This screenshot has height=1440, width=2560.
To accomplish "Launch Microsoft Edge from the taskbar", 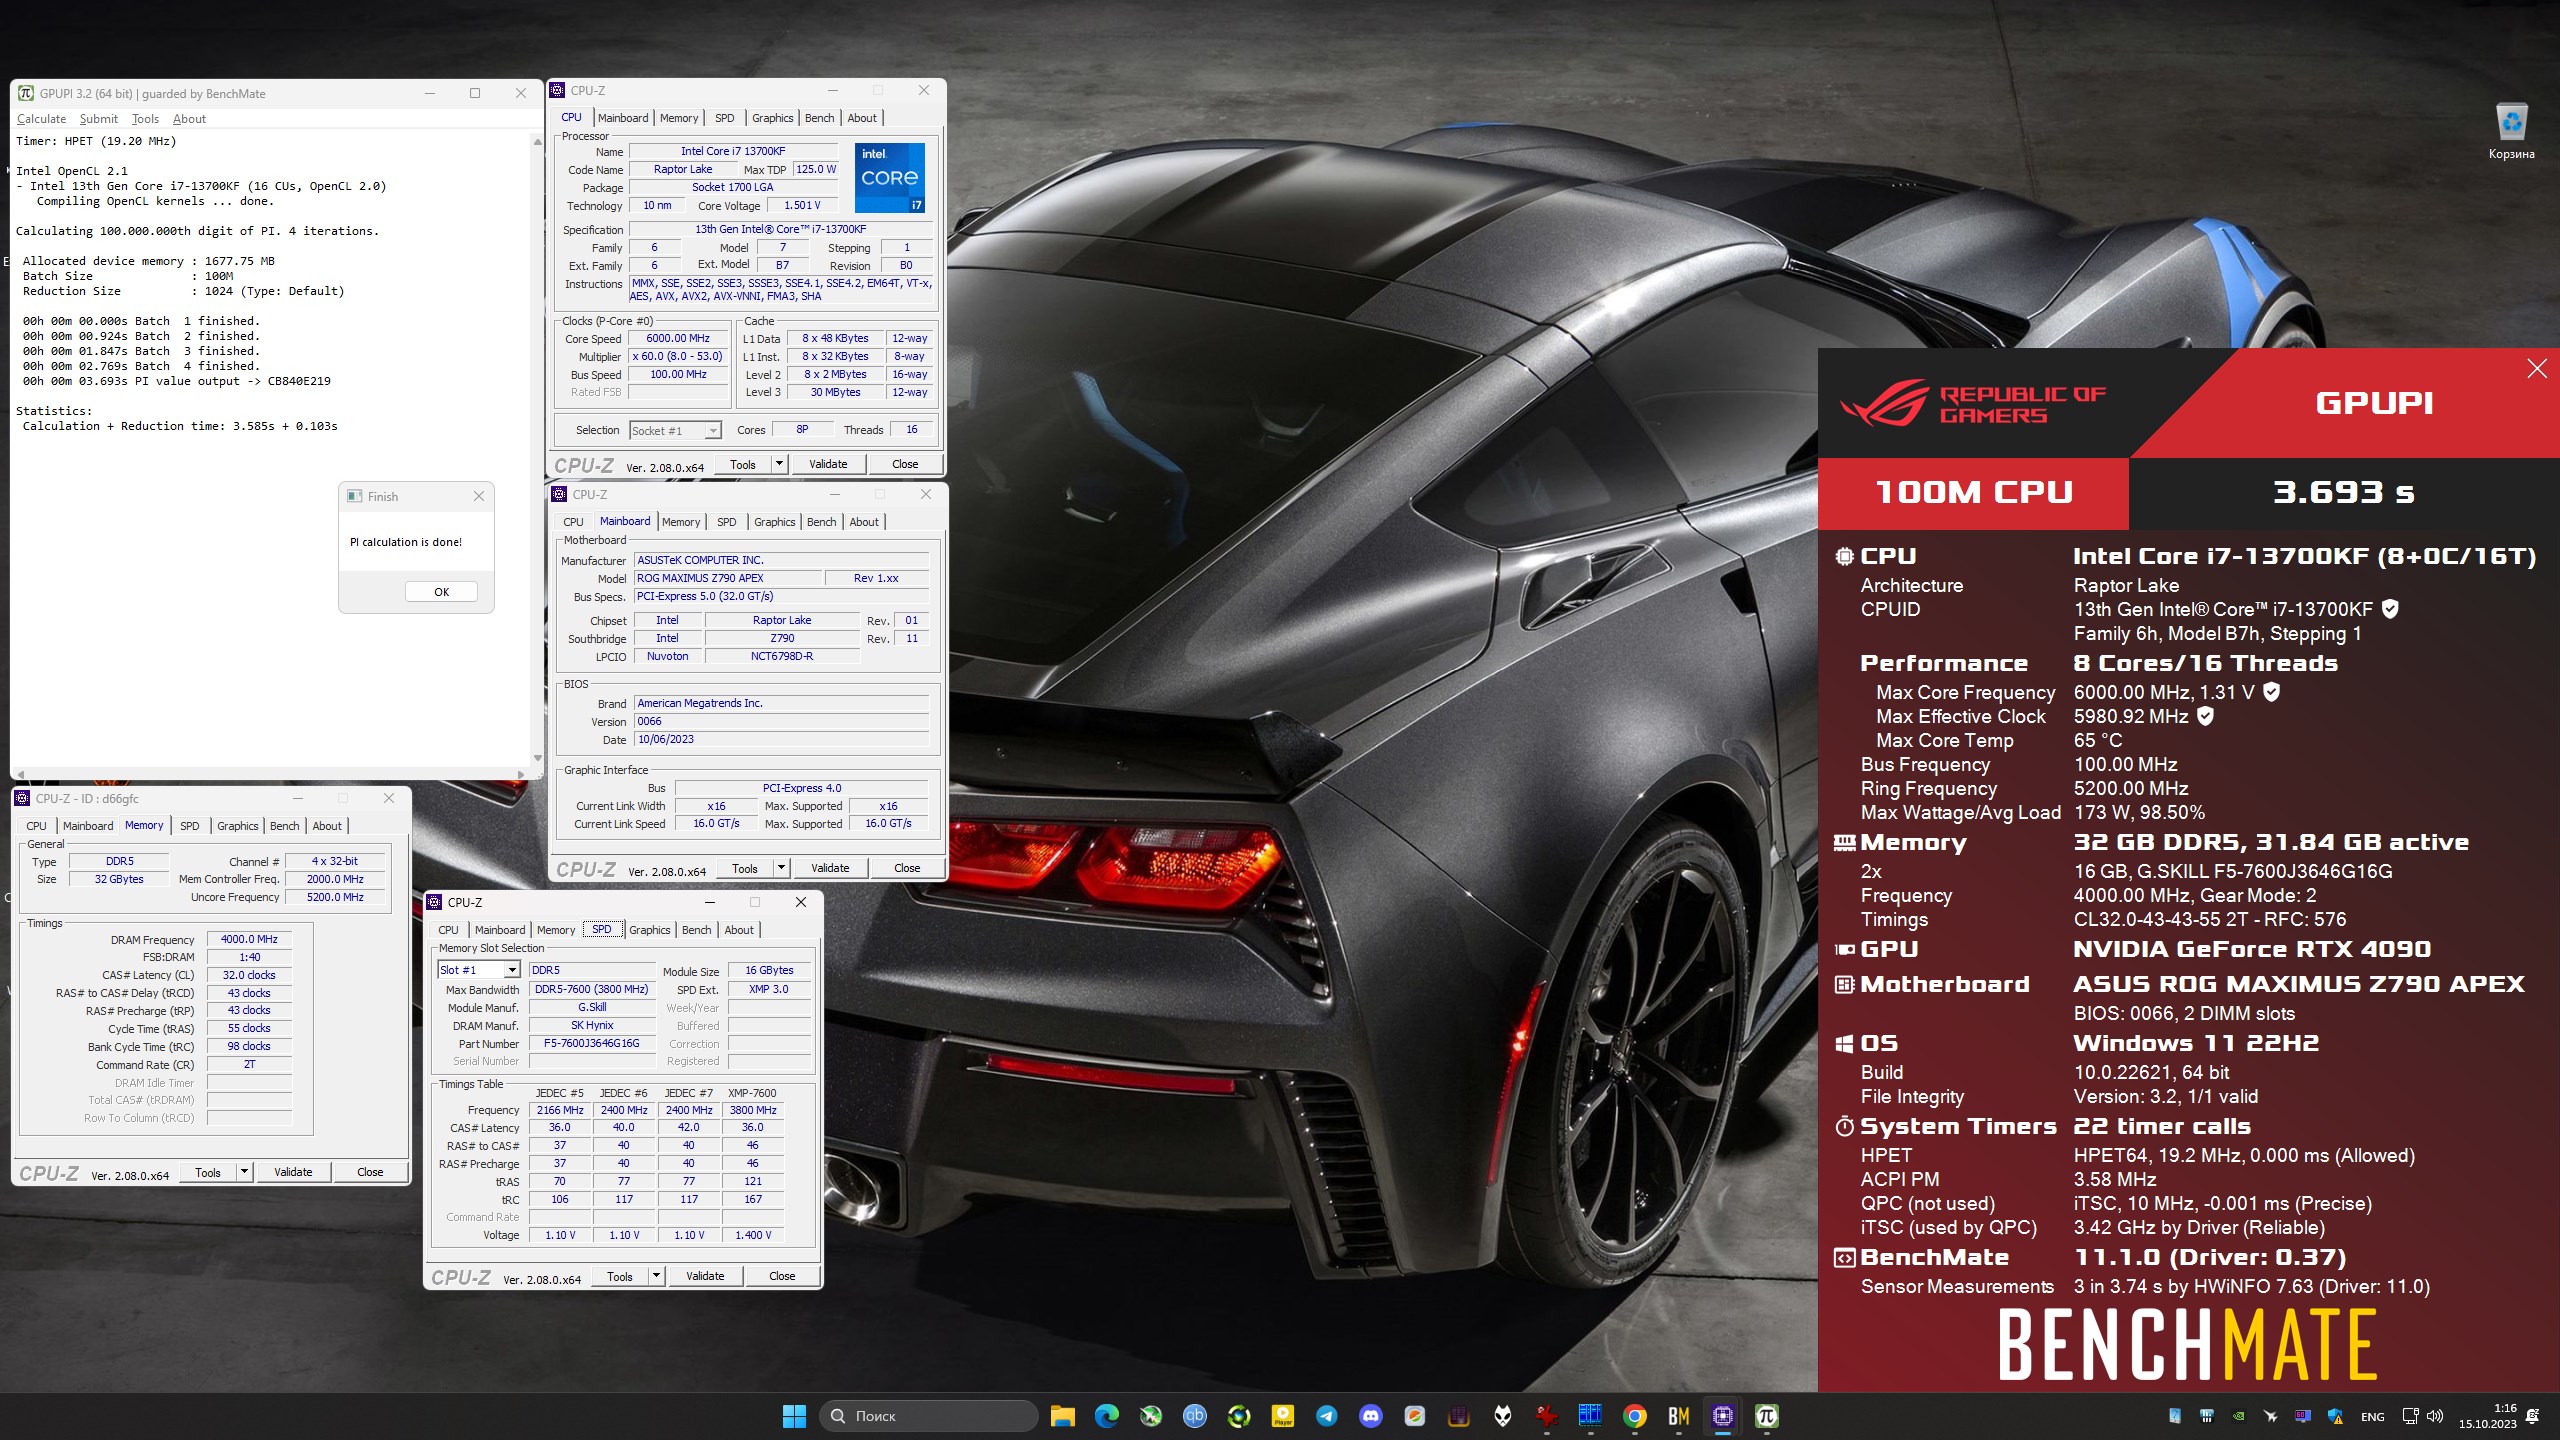I will 1106,1416.
